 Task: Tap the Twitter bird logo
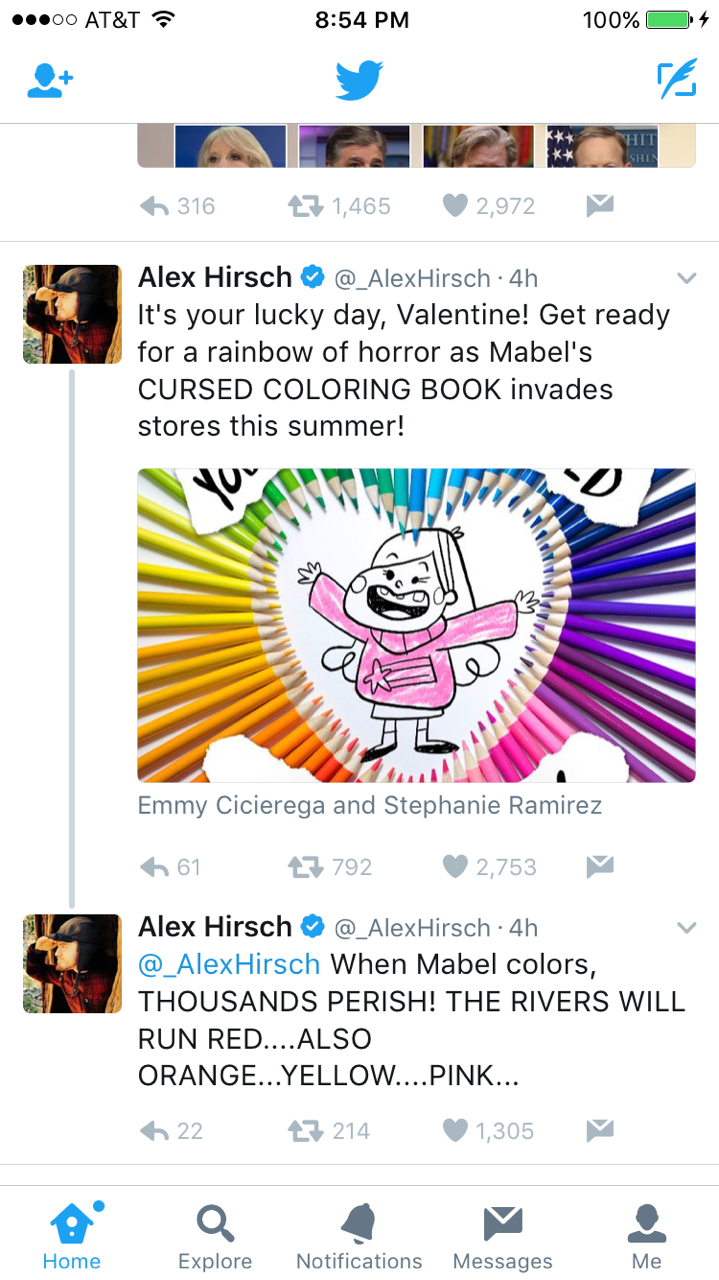click(360, 81)
